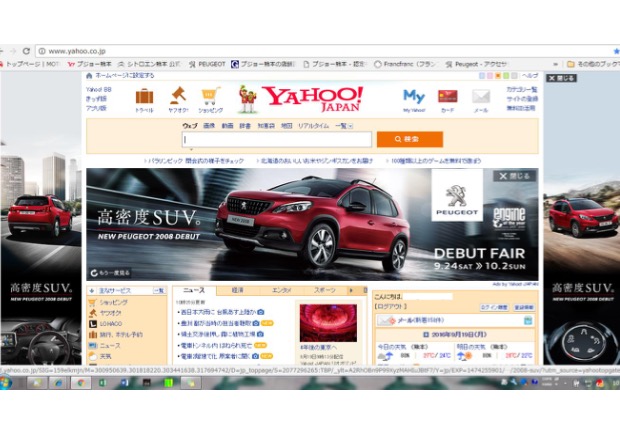This screenshot has height=424, width=620.
Task: Open the Mail envelope icon
Action: point(481,98)
